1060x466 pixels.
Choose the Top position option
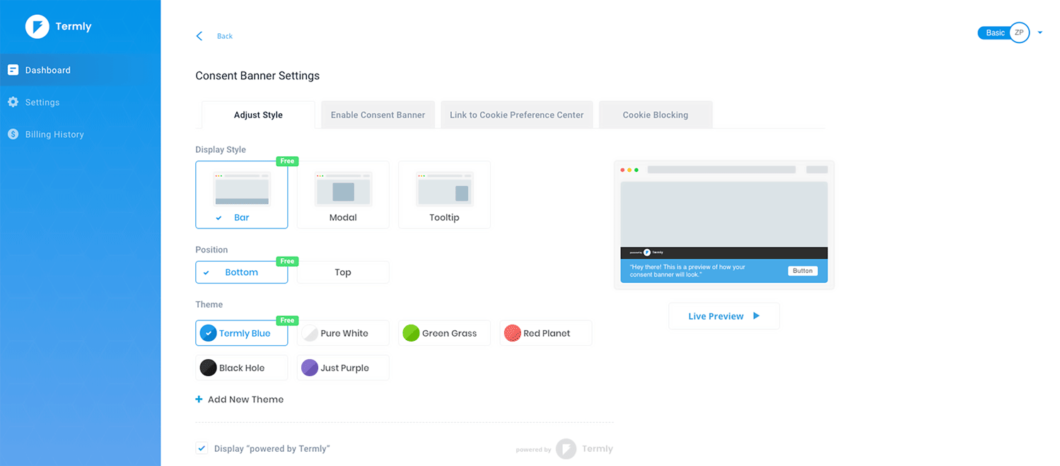coord(343,272)
